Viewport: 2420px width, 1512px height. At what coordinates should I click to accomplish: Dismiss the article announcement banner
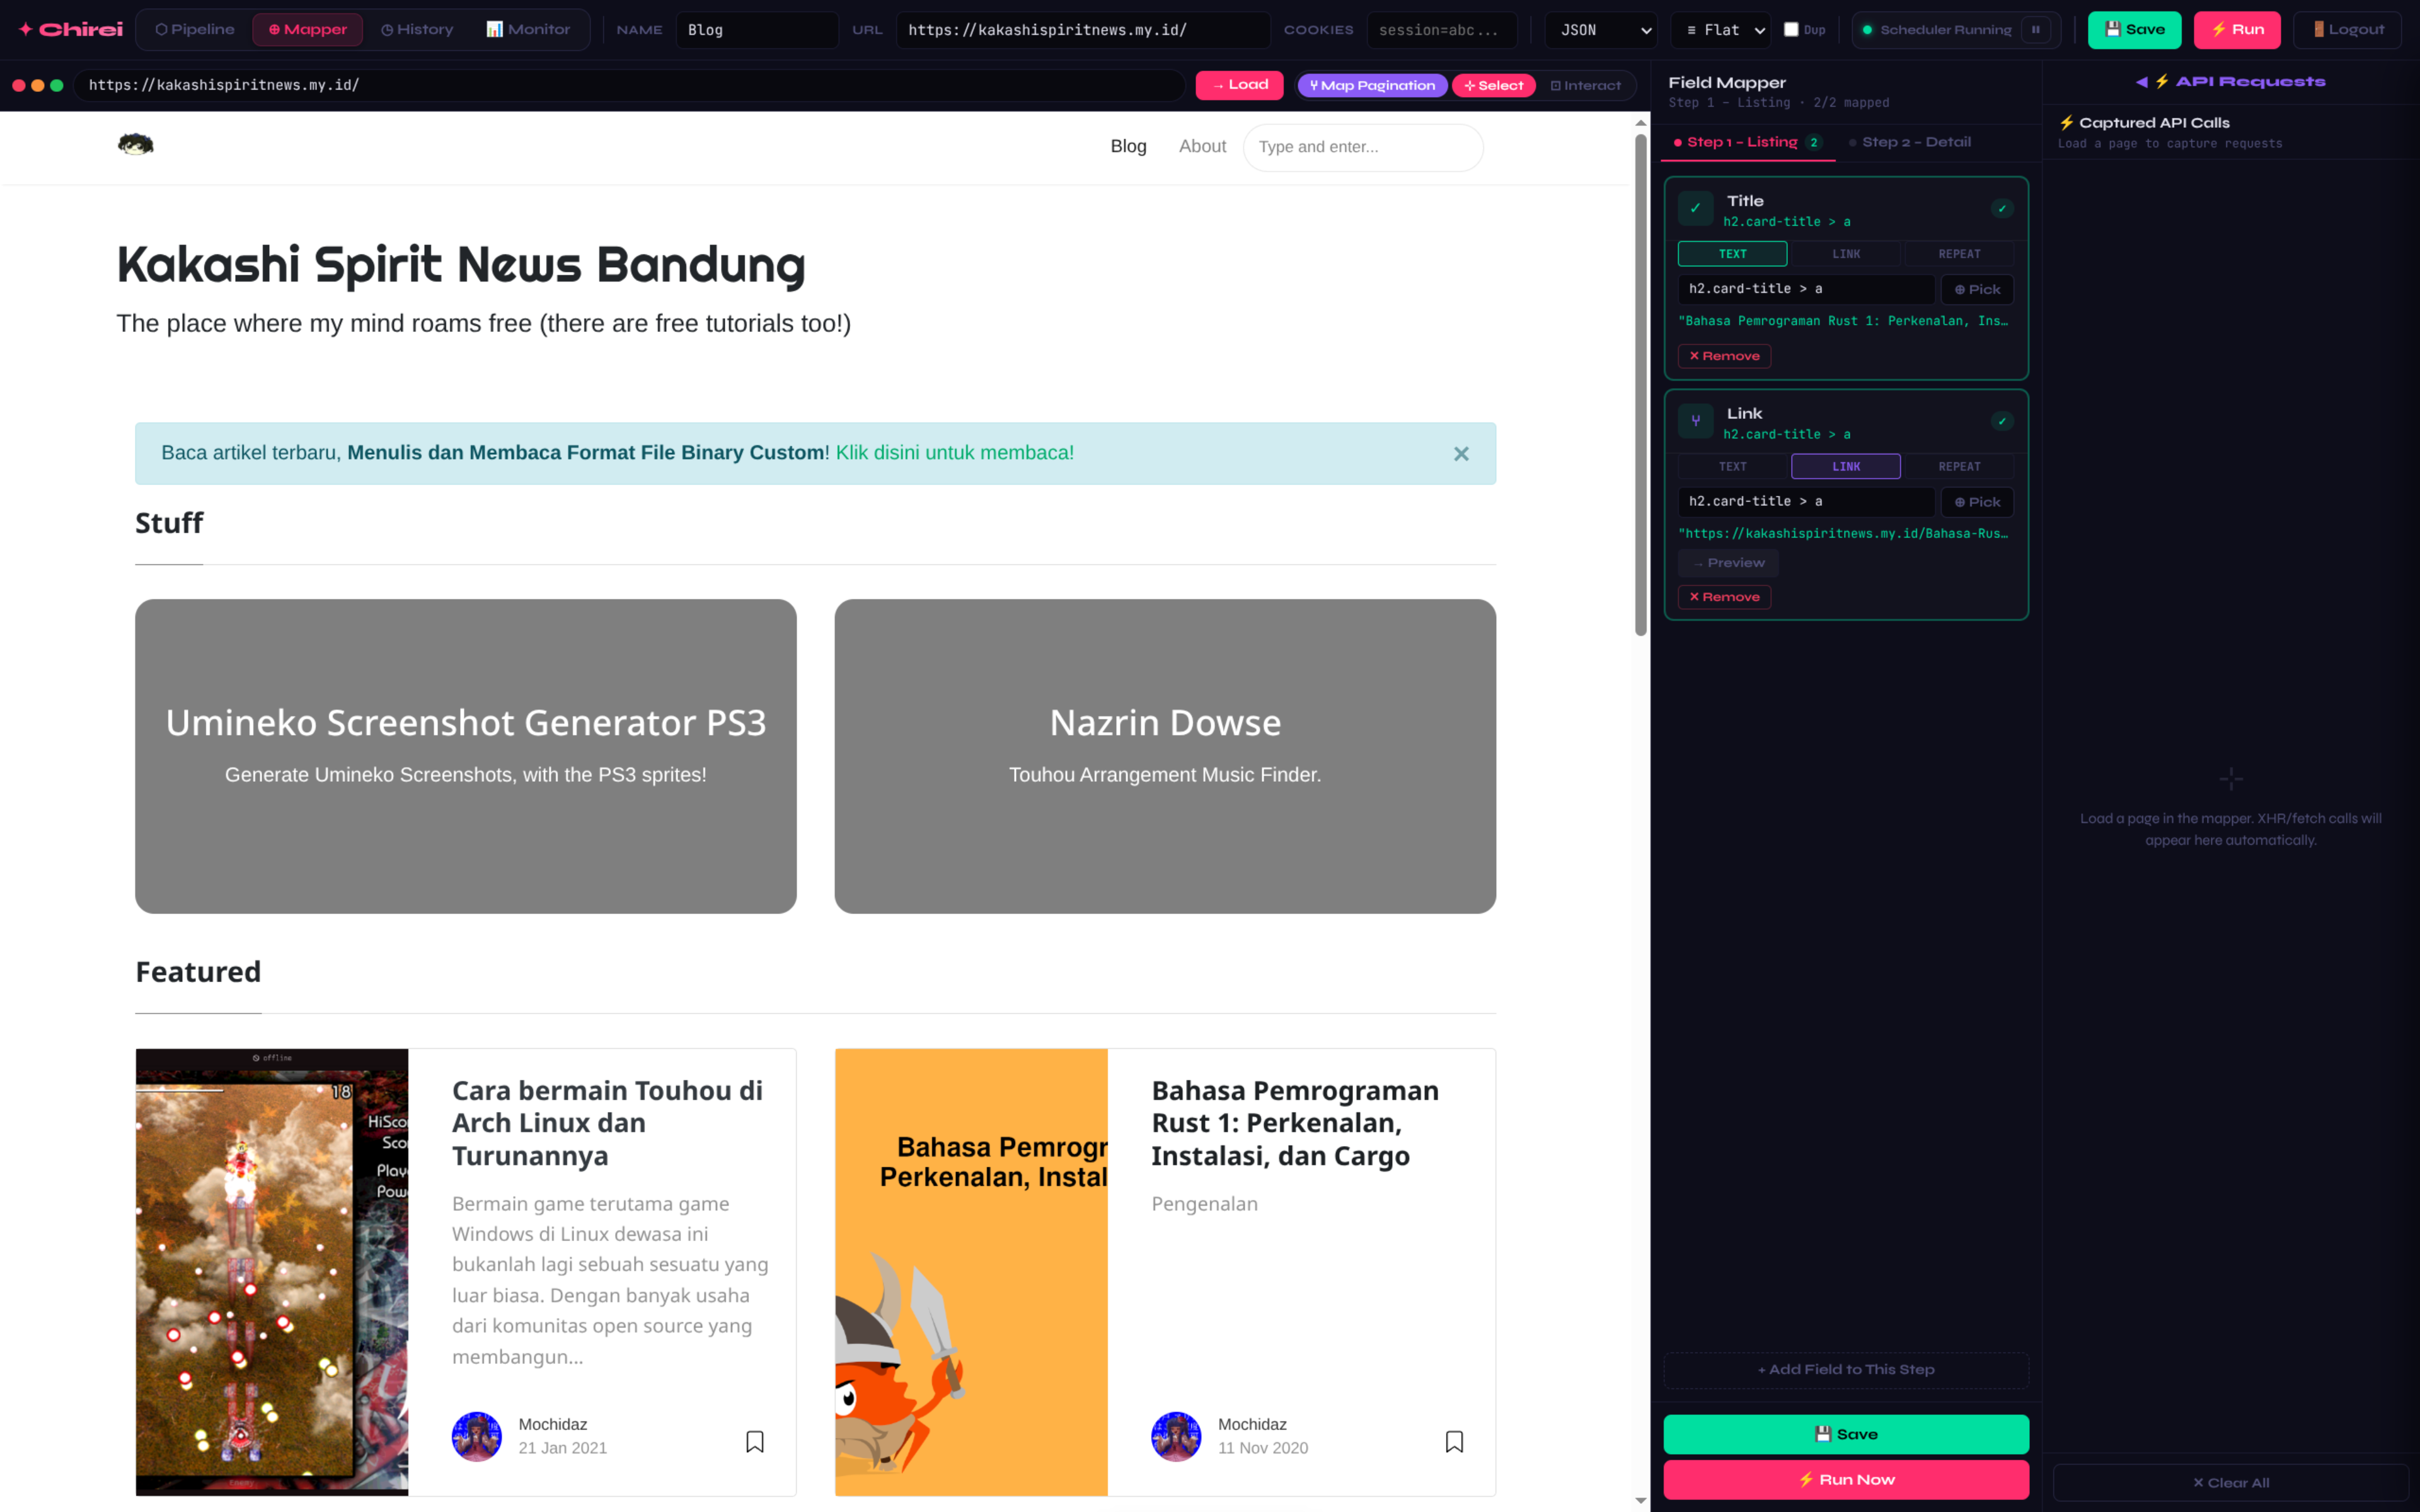tap(1461, 454)
